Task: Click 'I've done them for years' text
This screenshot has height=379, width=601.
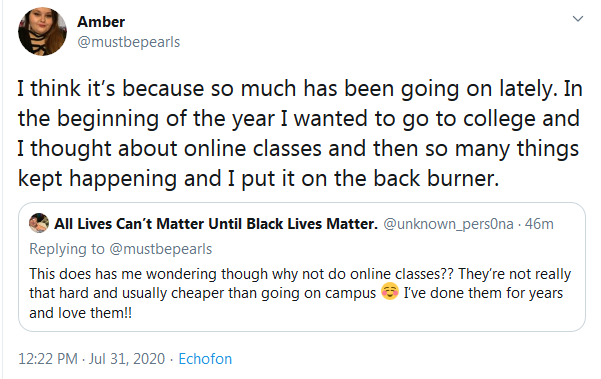Action: 483,293
